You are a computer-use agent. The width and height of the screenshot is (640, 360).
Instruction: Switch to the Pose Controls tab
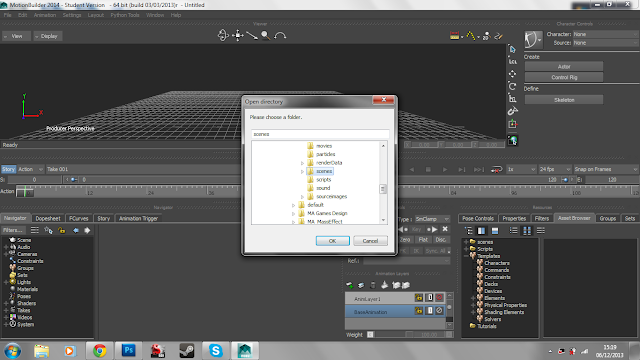coord(478,218)
